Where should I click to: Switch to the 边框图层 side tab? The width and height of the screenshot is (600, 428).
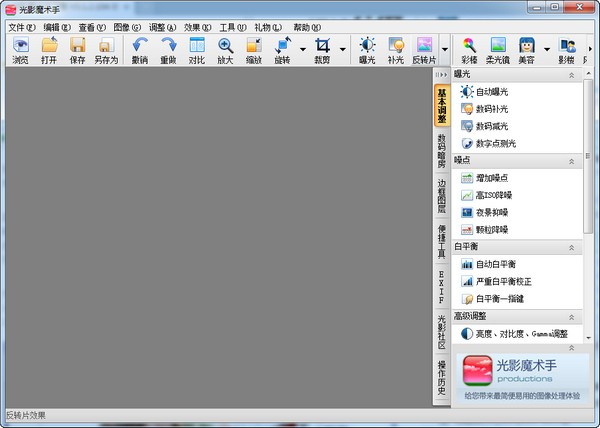(441, 197)
